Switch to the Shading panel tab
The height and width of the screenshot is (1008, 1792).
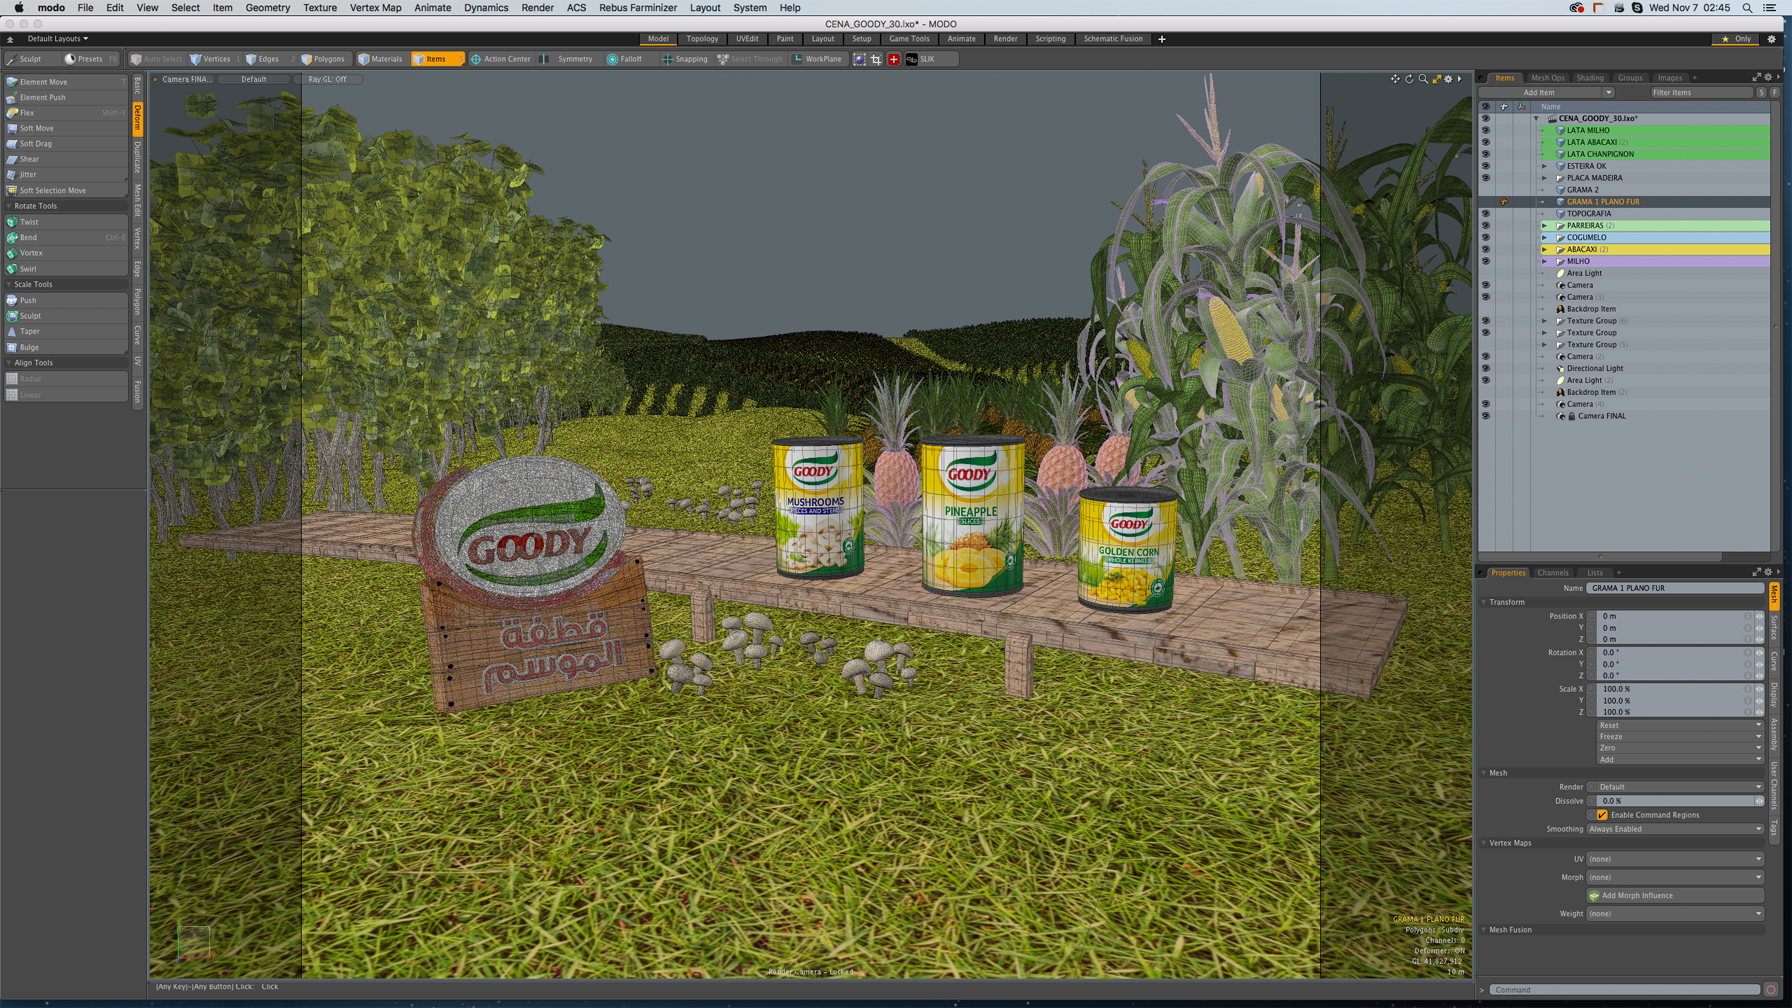(x=1590, y=78)
